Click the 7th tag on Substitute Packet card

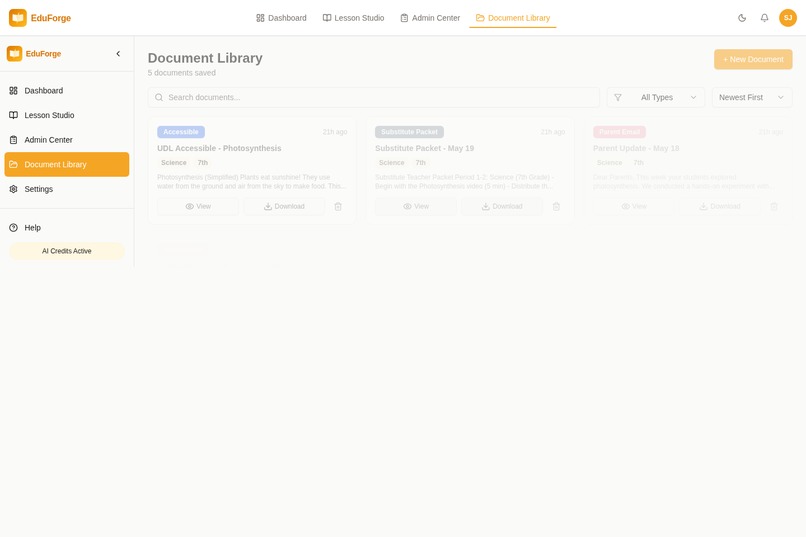(x=420, y=162)
